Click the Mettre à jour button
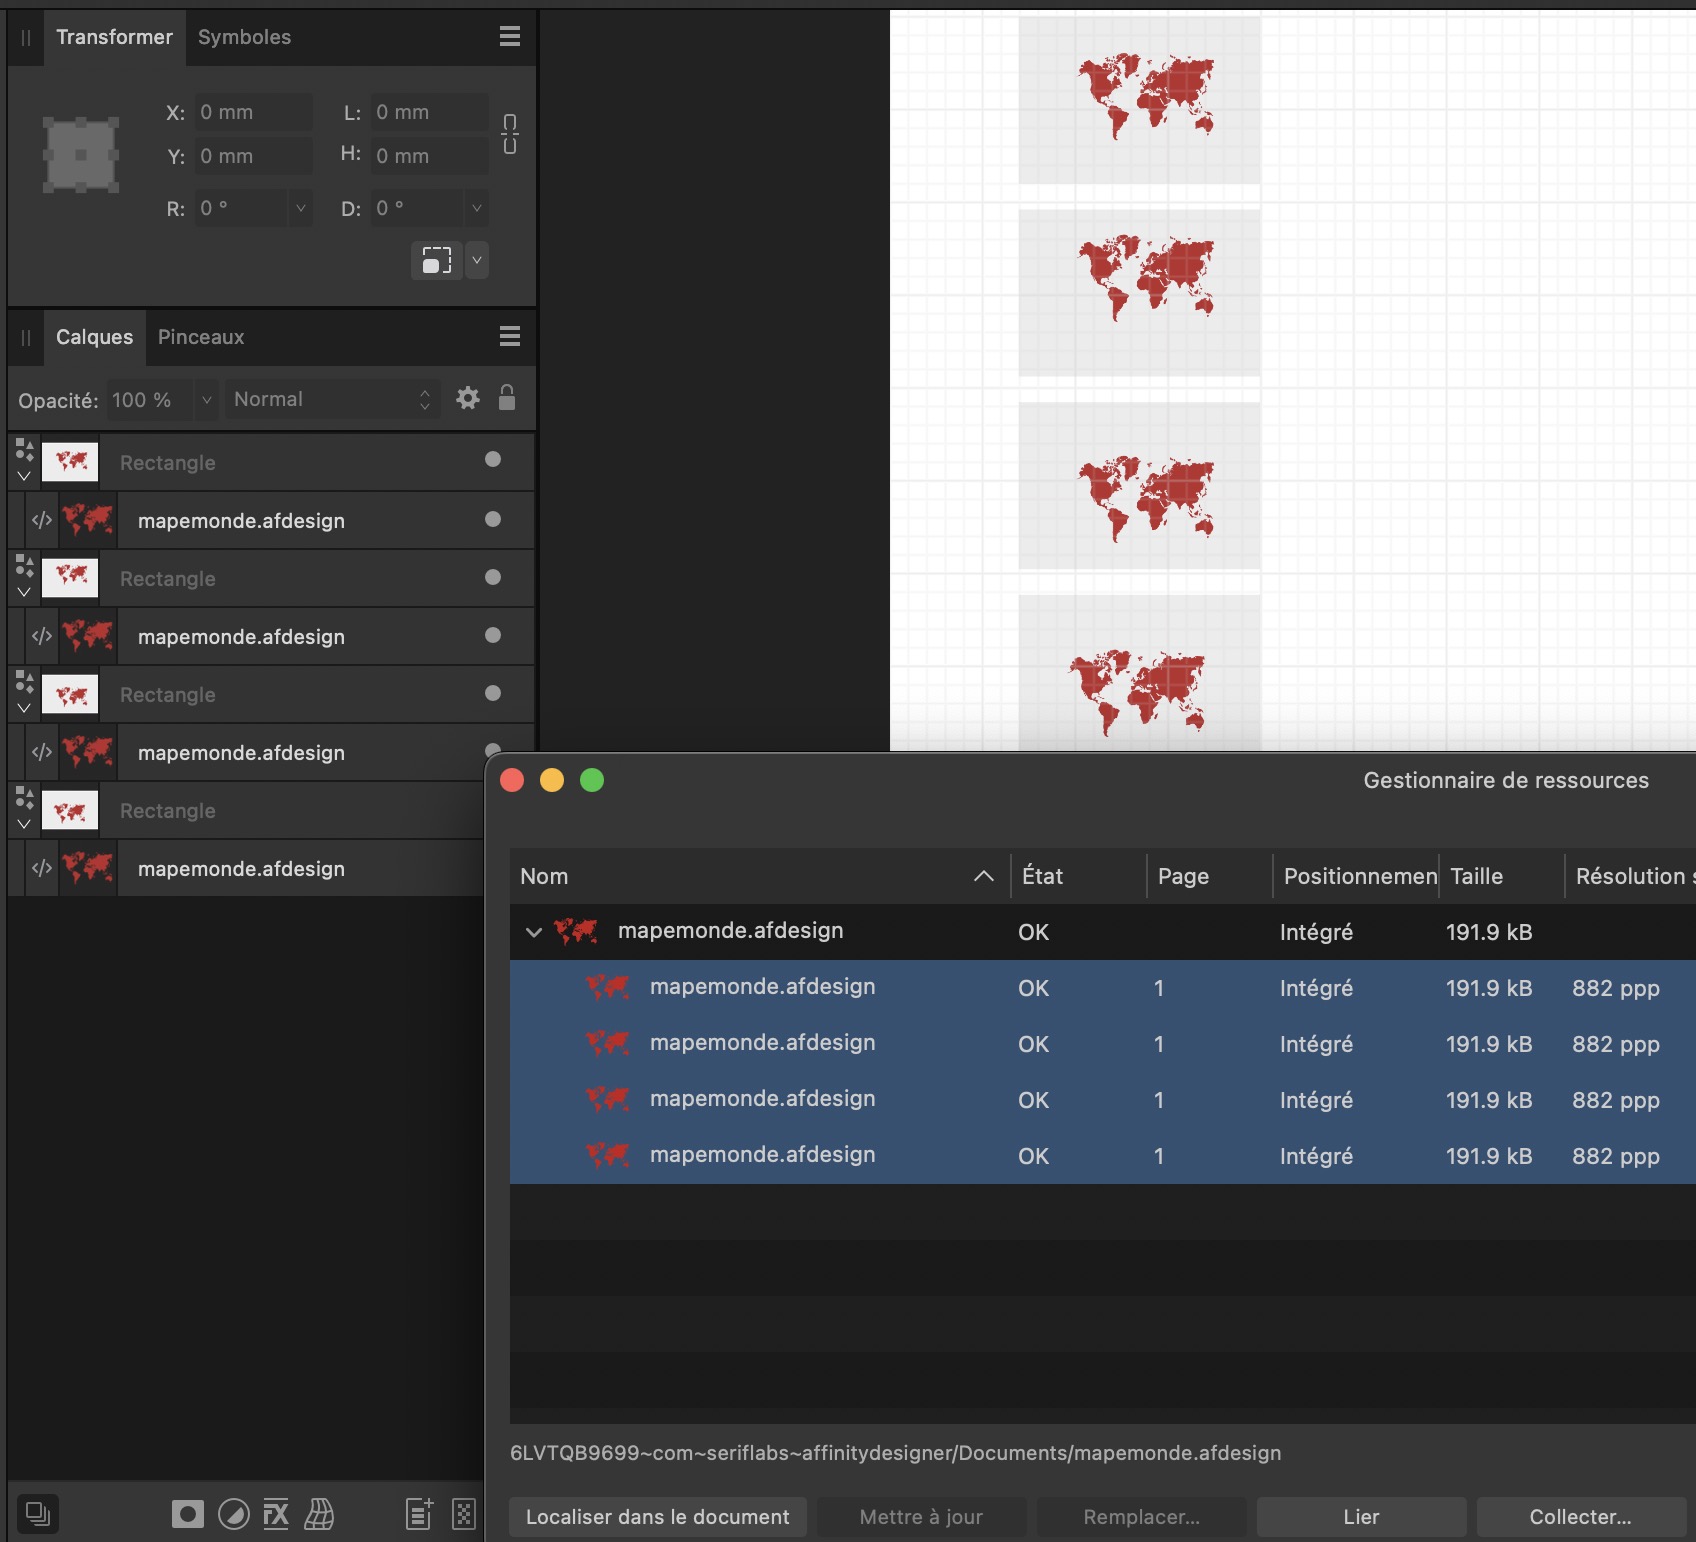This screenshot has width=1696, height=1542. coord(922,1517)
